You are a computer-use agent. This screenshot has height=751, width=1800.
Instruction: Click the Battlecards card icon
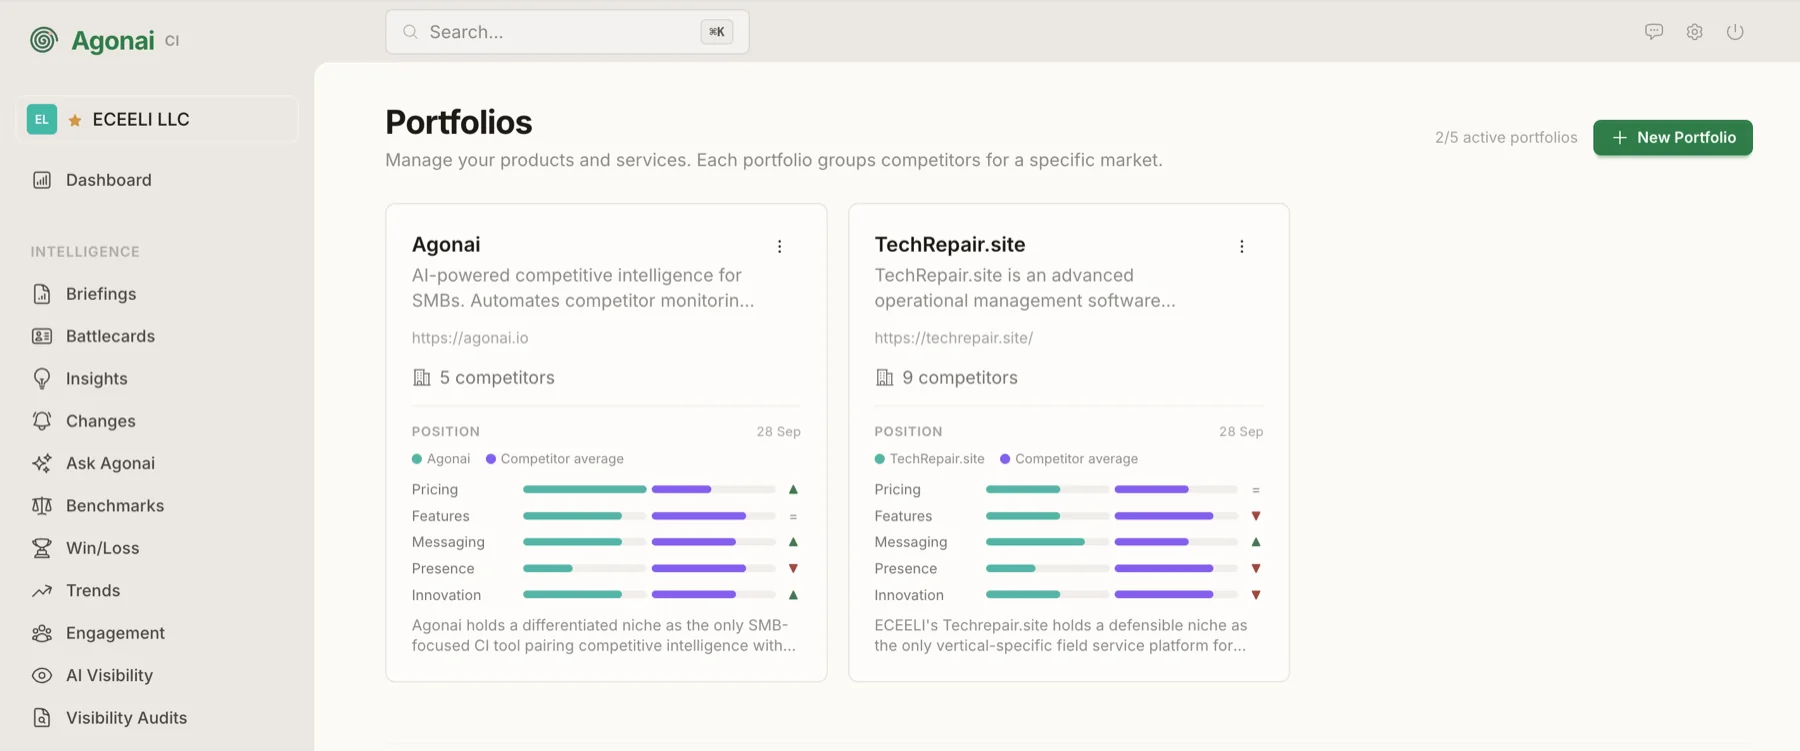click(x=42, y=336)
